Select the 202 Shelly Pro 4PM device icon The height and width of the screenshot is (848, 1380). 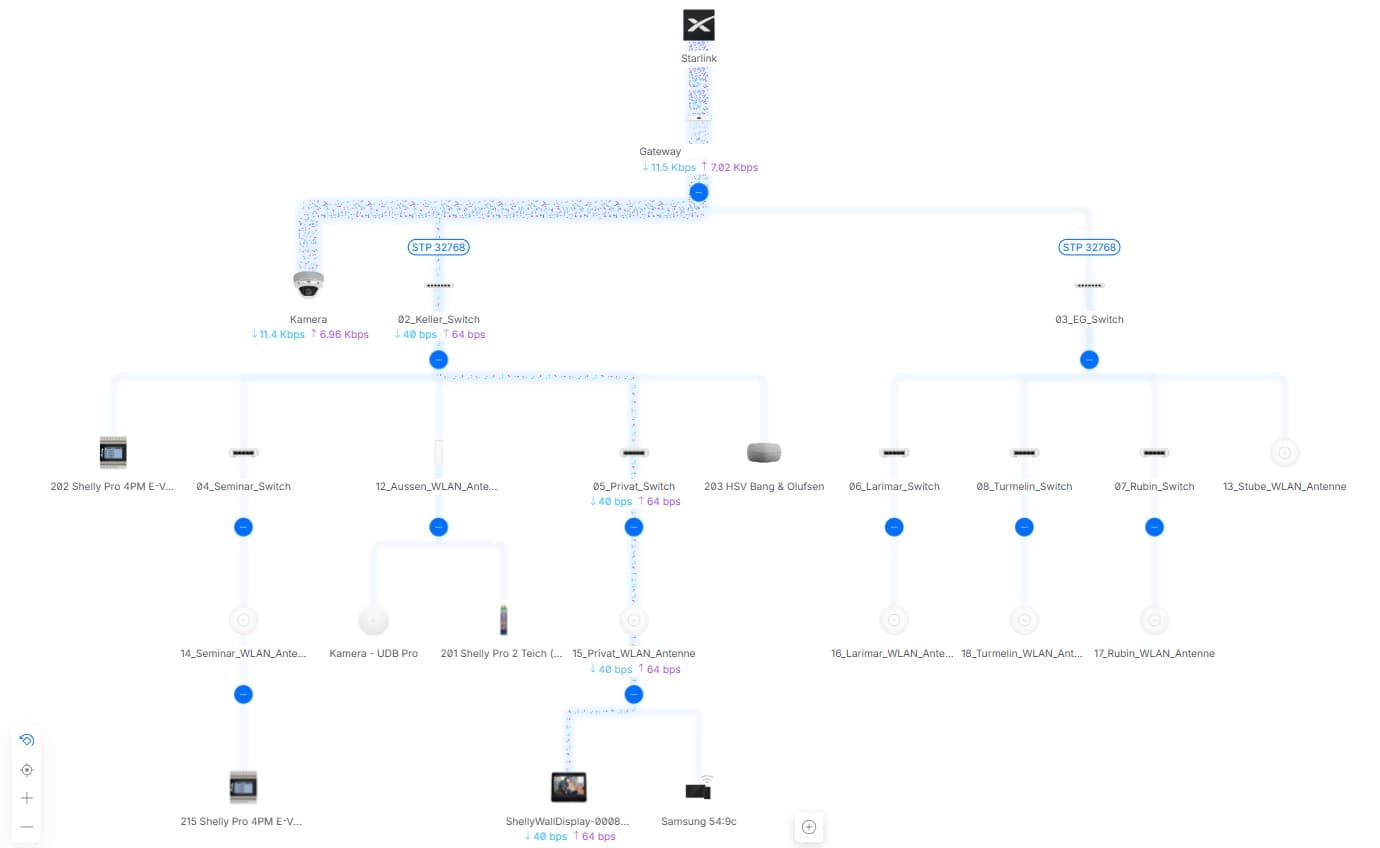(x=113, y=453)
